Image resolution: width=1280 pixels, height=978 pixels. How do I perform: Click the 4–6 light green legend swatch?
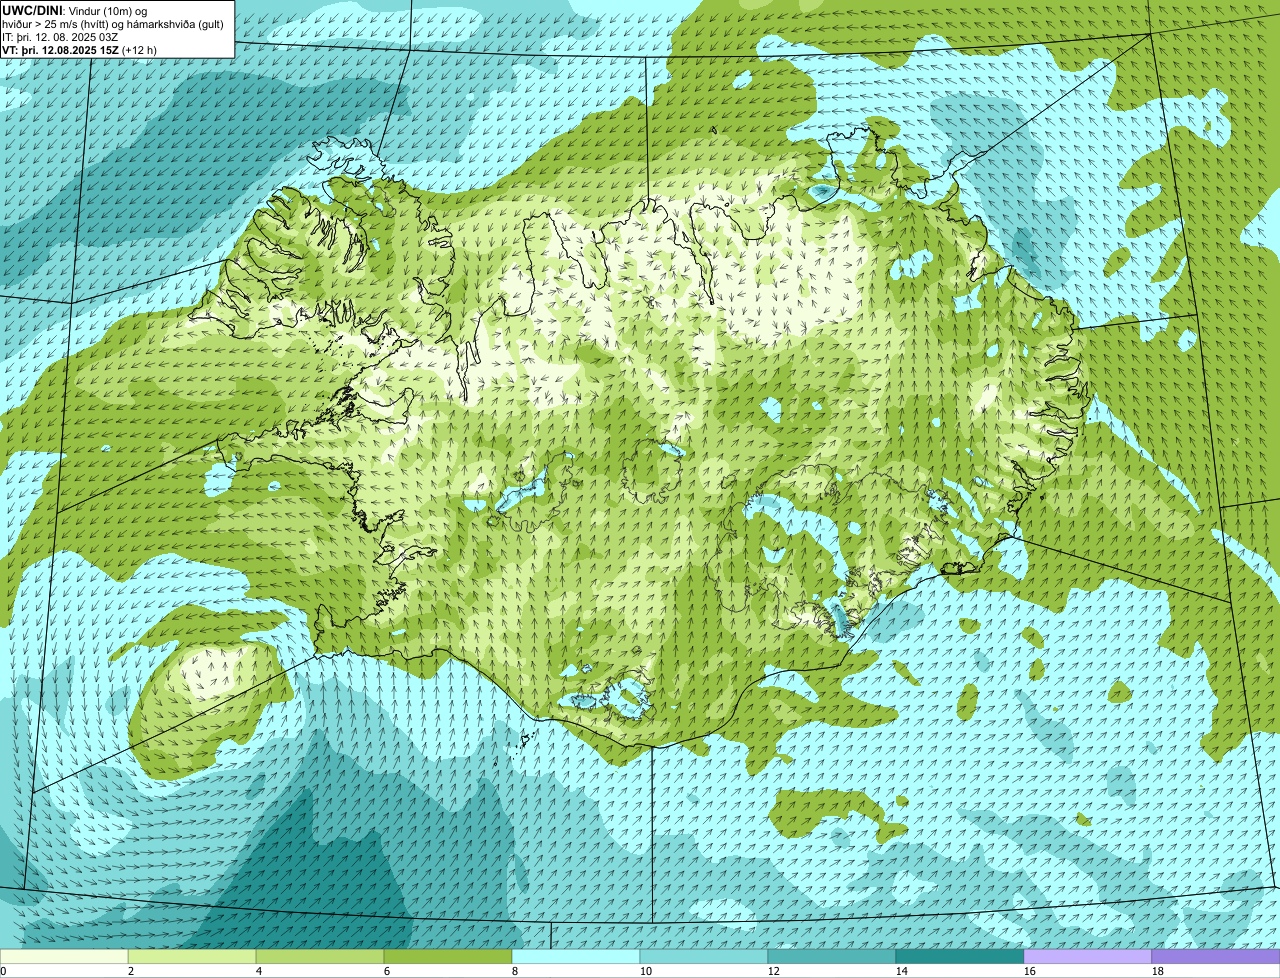tap(320, 957)
